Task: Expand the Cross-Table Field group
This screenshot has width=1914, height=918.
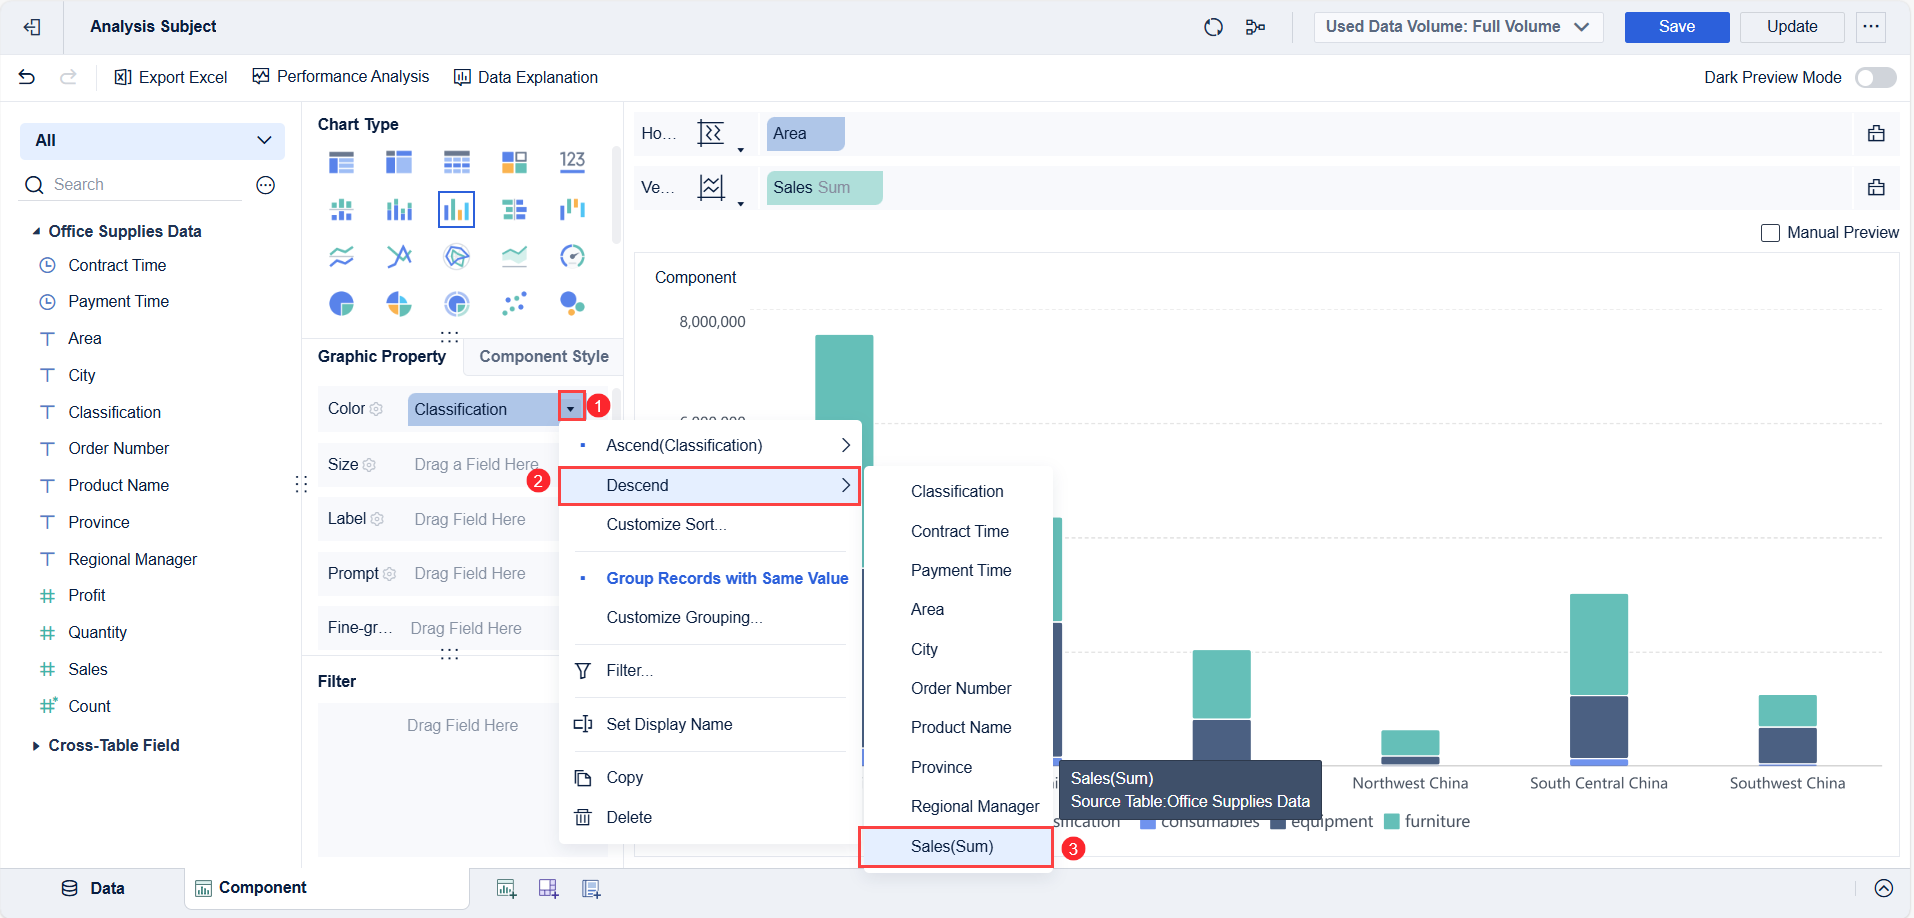Action: [x=36, y=745]
